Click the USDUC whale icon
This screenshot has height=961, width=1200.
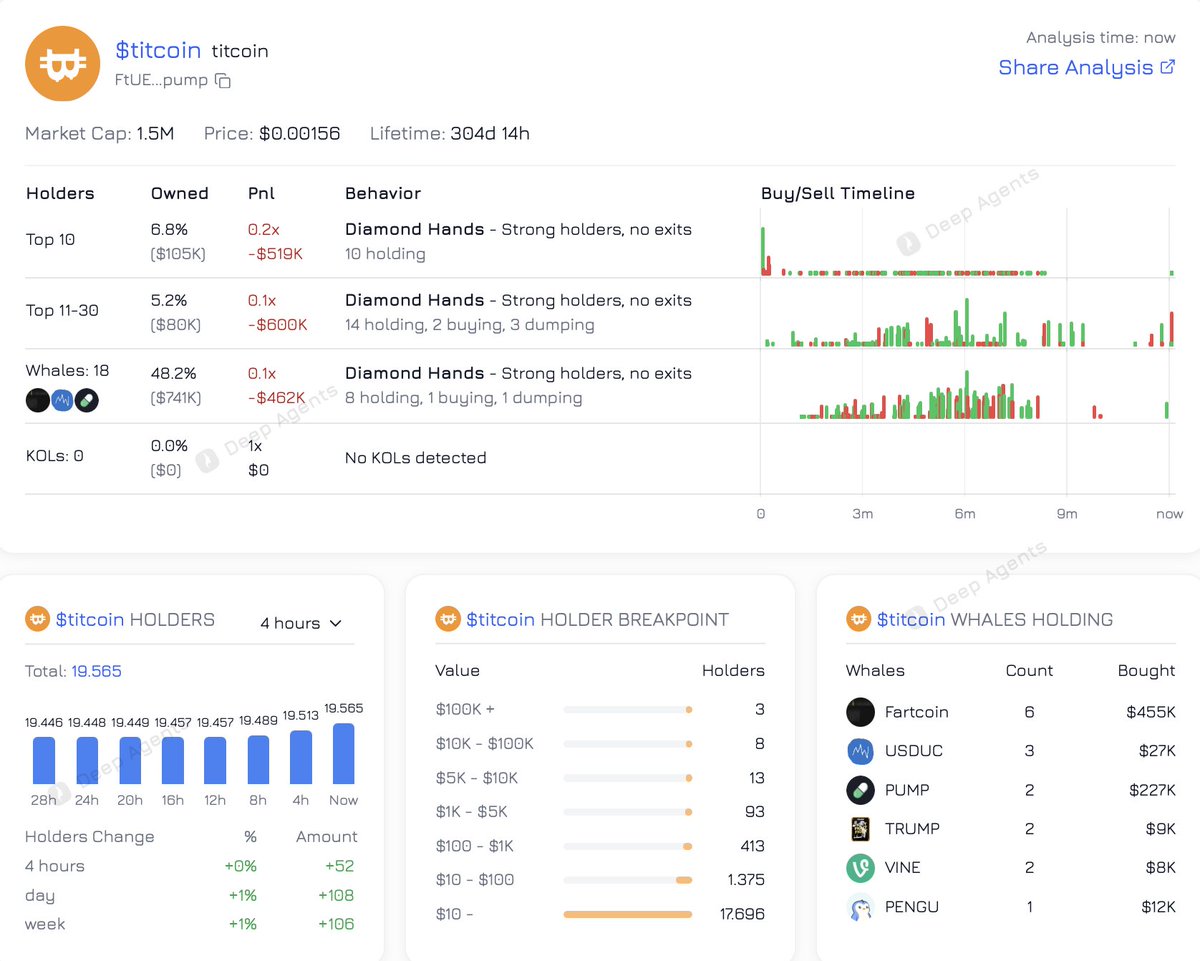860,751
